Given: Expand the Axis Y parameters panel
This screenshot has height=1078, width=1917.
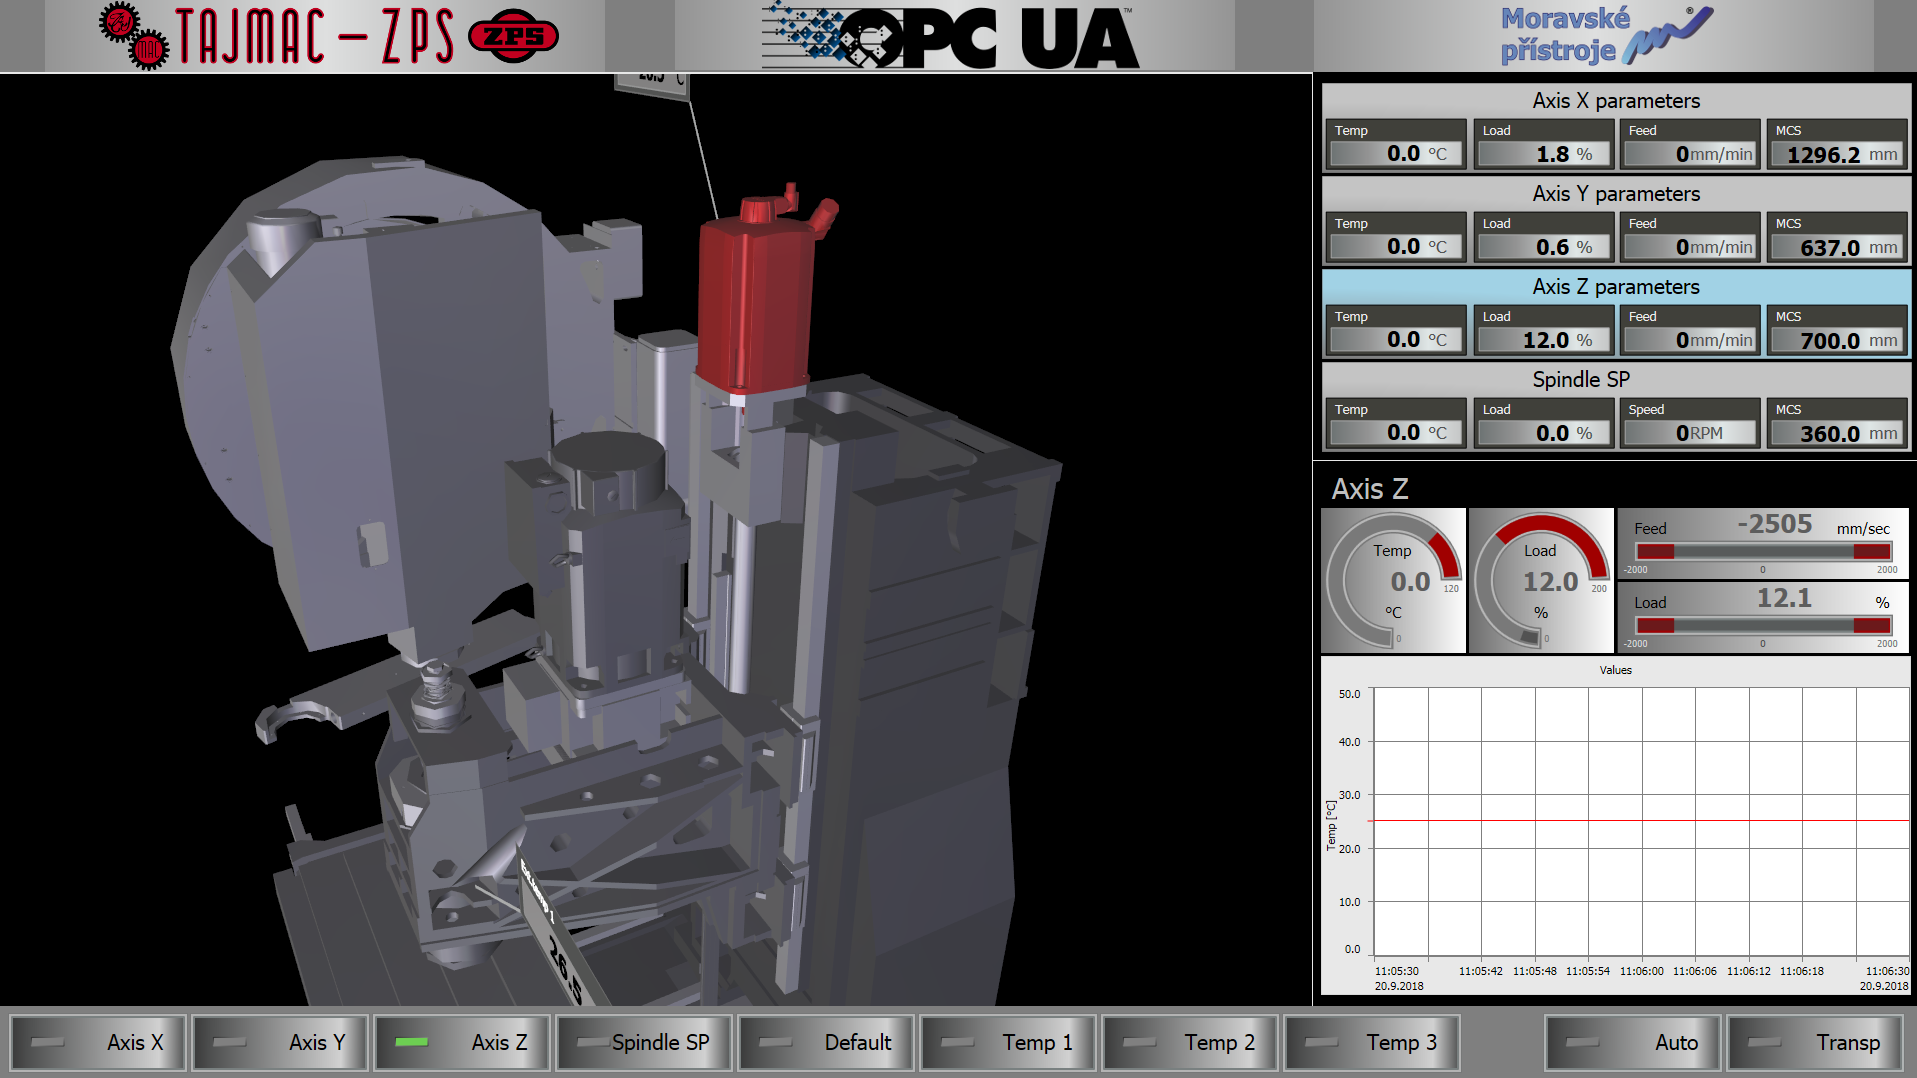Looking at the screenshot, I should (1615, 194).
